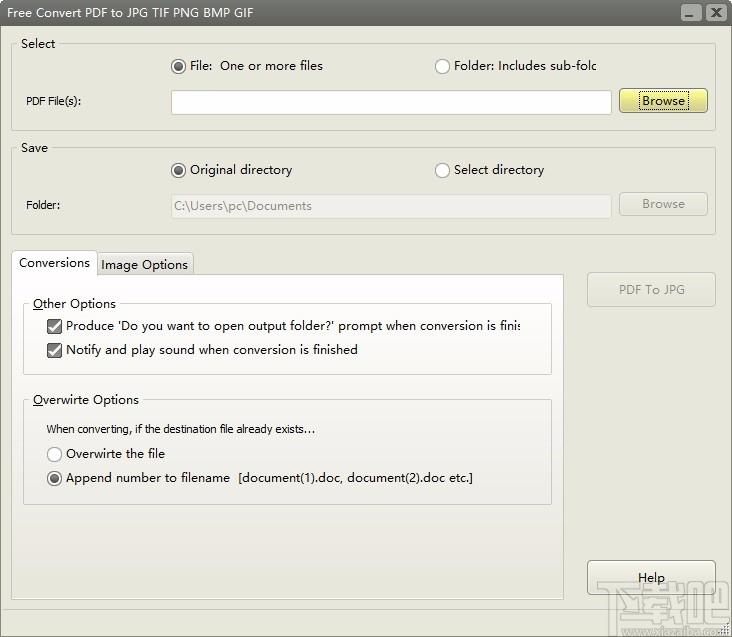
Task: Close the Free Convert PDF window
Action: point(716,13)
